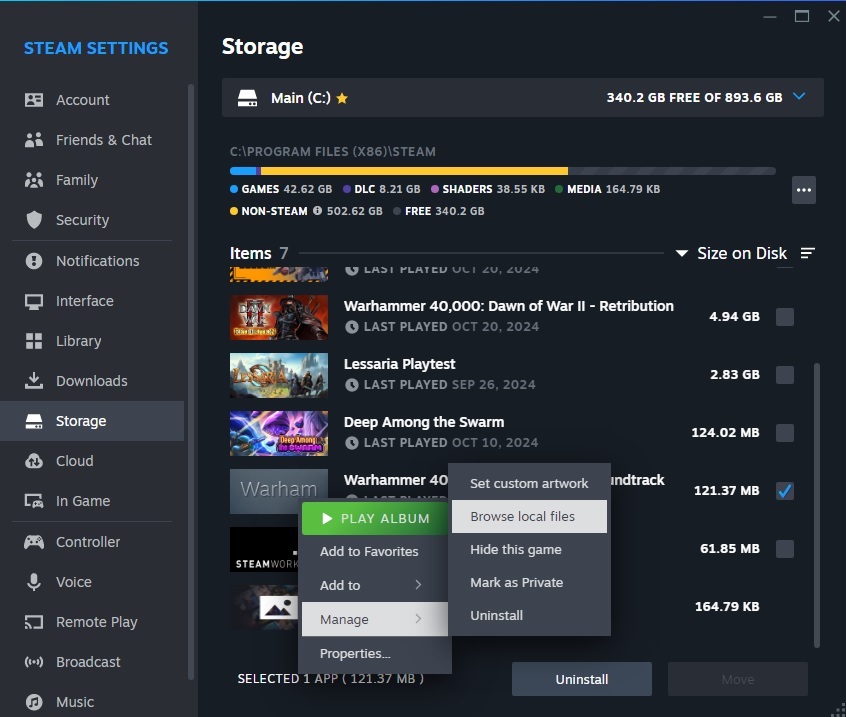Click clock icon on Deep Among the Swarm row
This screenshot has height=717, width=846.
(352, 443)
